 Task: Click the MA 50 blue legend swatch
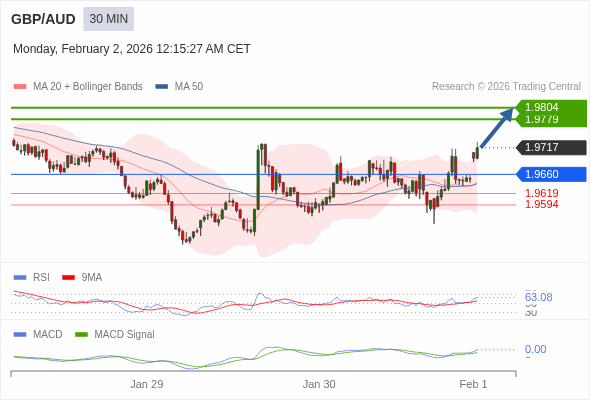click(x=162, y=87)
